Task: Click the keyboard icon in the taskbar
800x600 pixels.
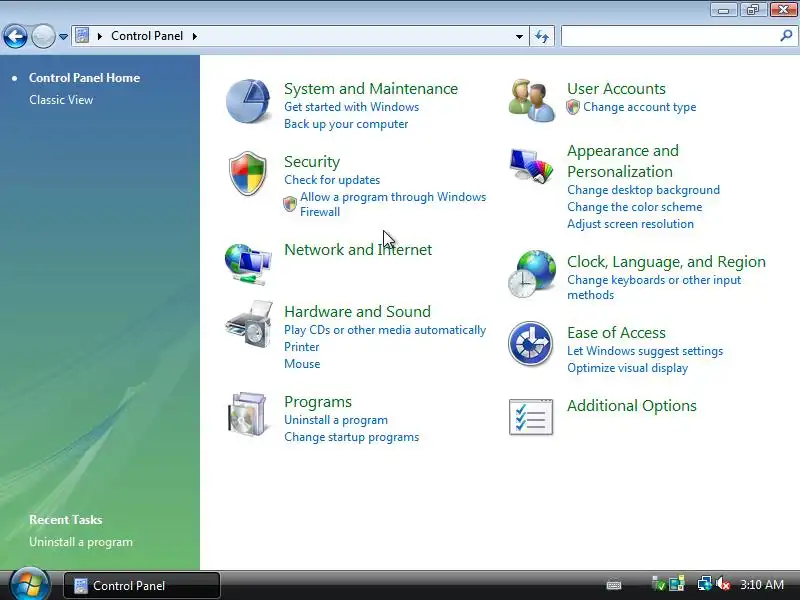Action: (x=614, y=585)
